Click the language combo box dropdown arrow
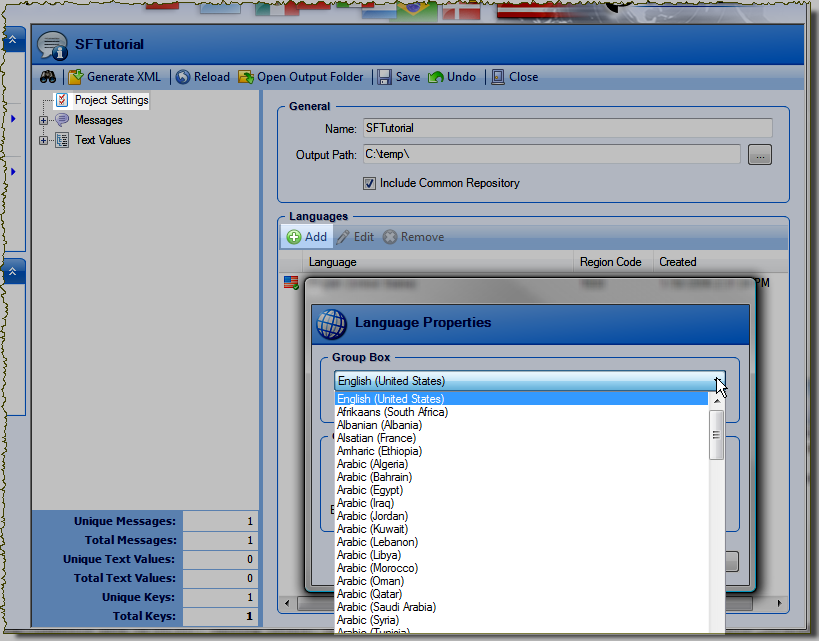The height and width of the screenshot is (641, 819). click(719, 381)
